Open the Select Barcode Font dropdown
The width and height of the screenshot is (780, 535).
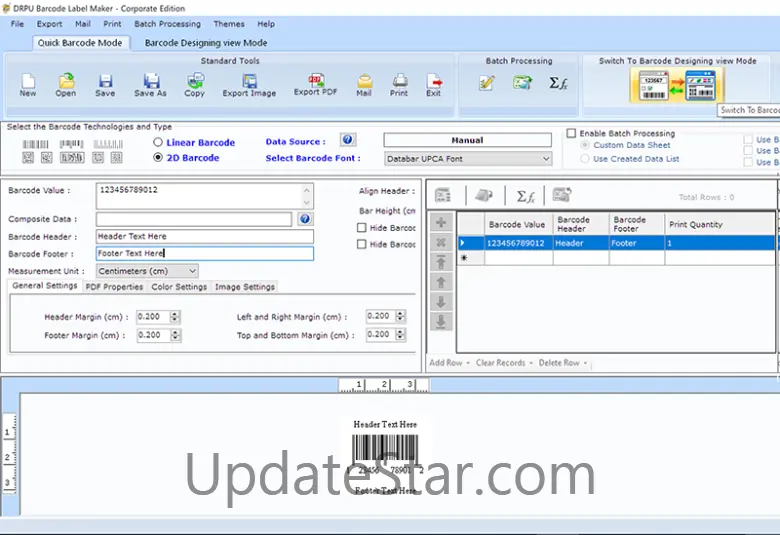468,159
